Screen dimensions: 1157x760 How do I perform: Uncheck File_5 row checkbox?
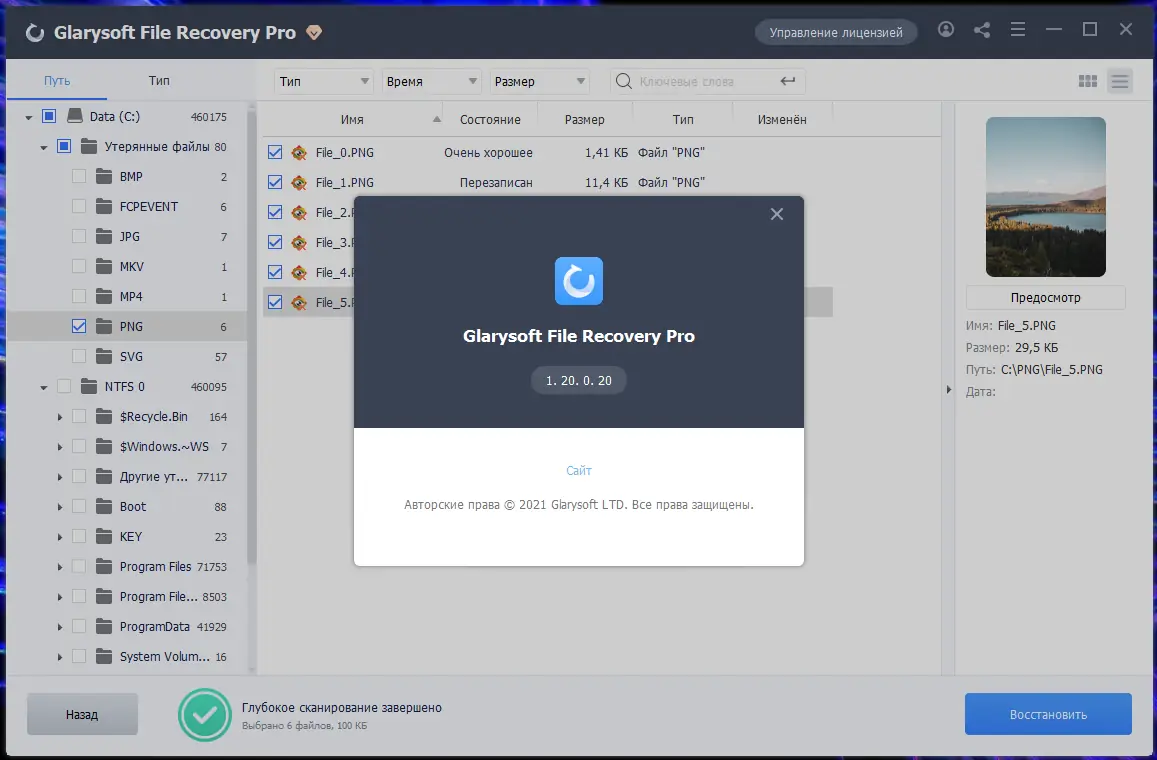tap(275, 303)
